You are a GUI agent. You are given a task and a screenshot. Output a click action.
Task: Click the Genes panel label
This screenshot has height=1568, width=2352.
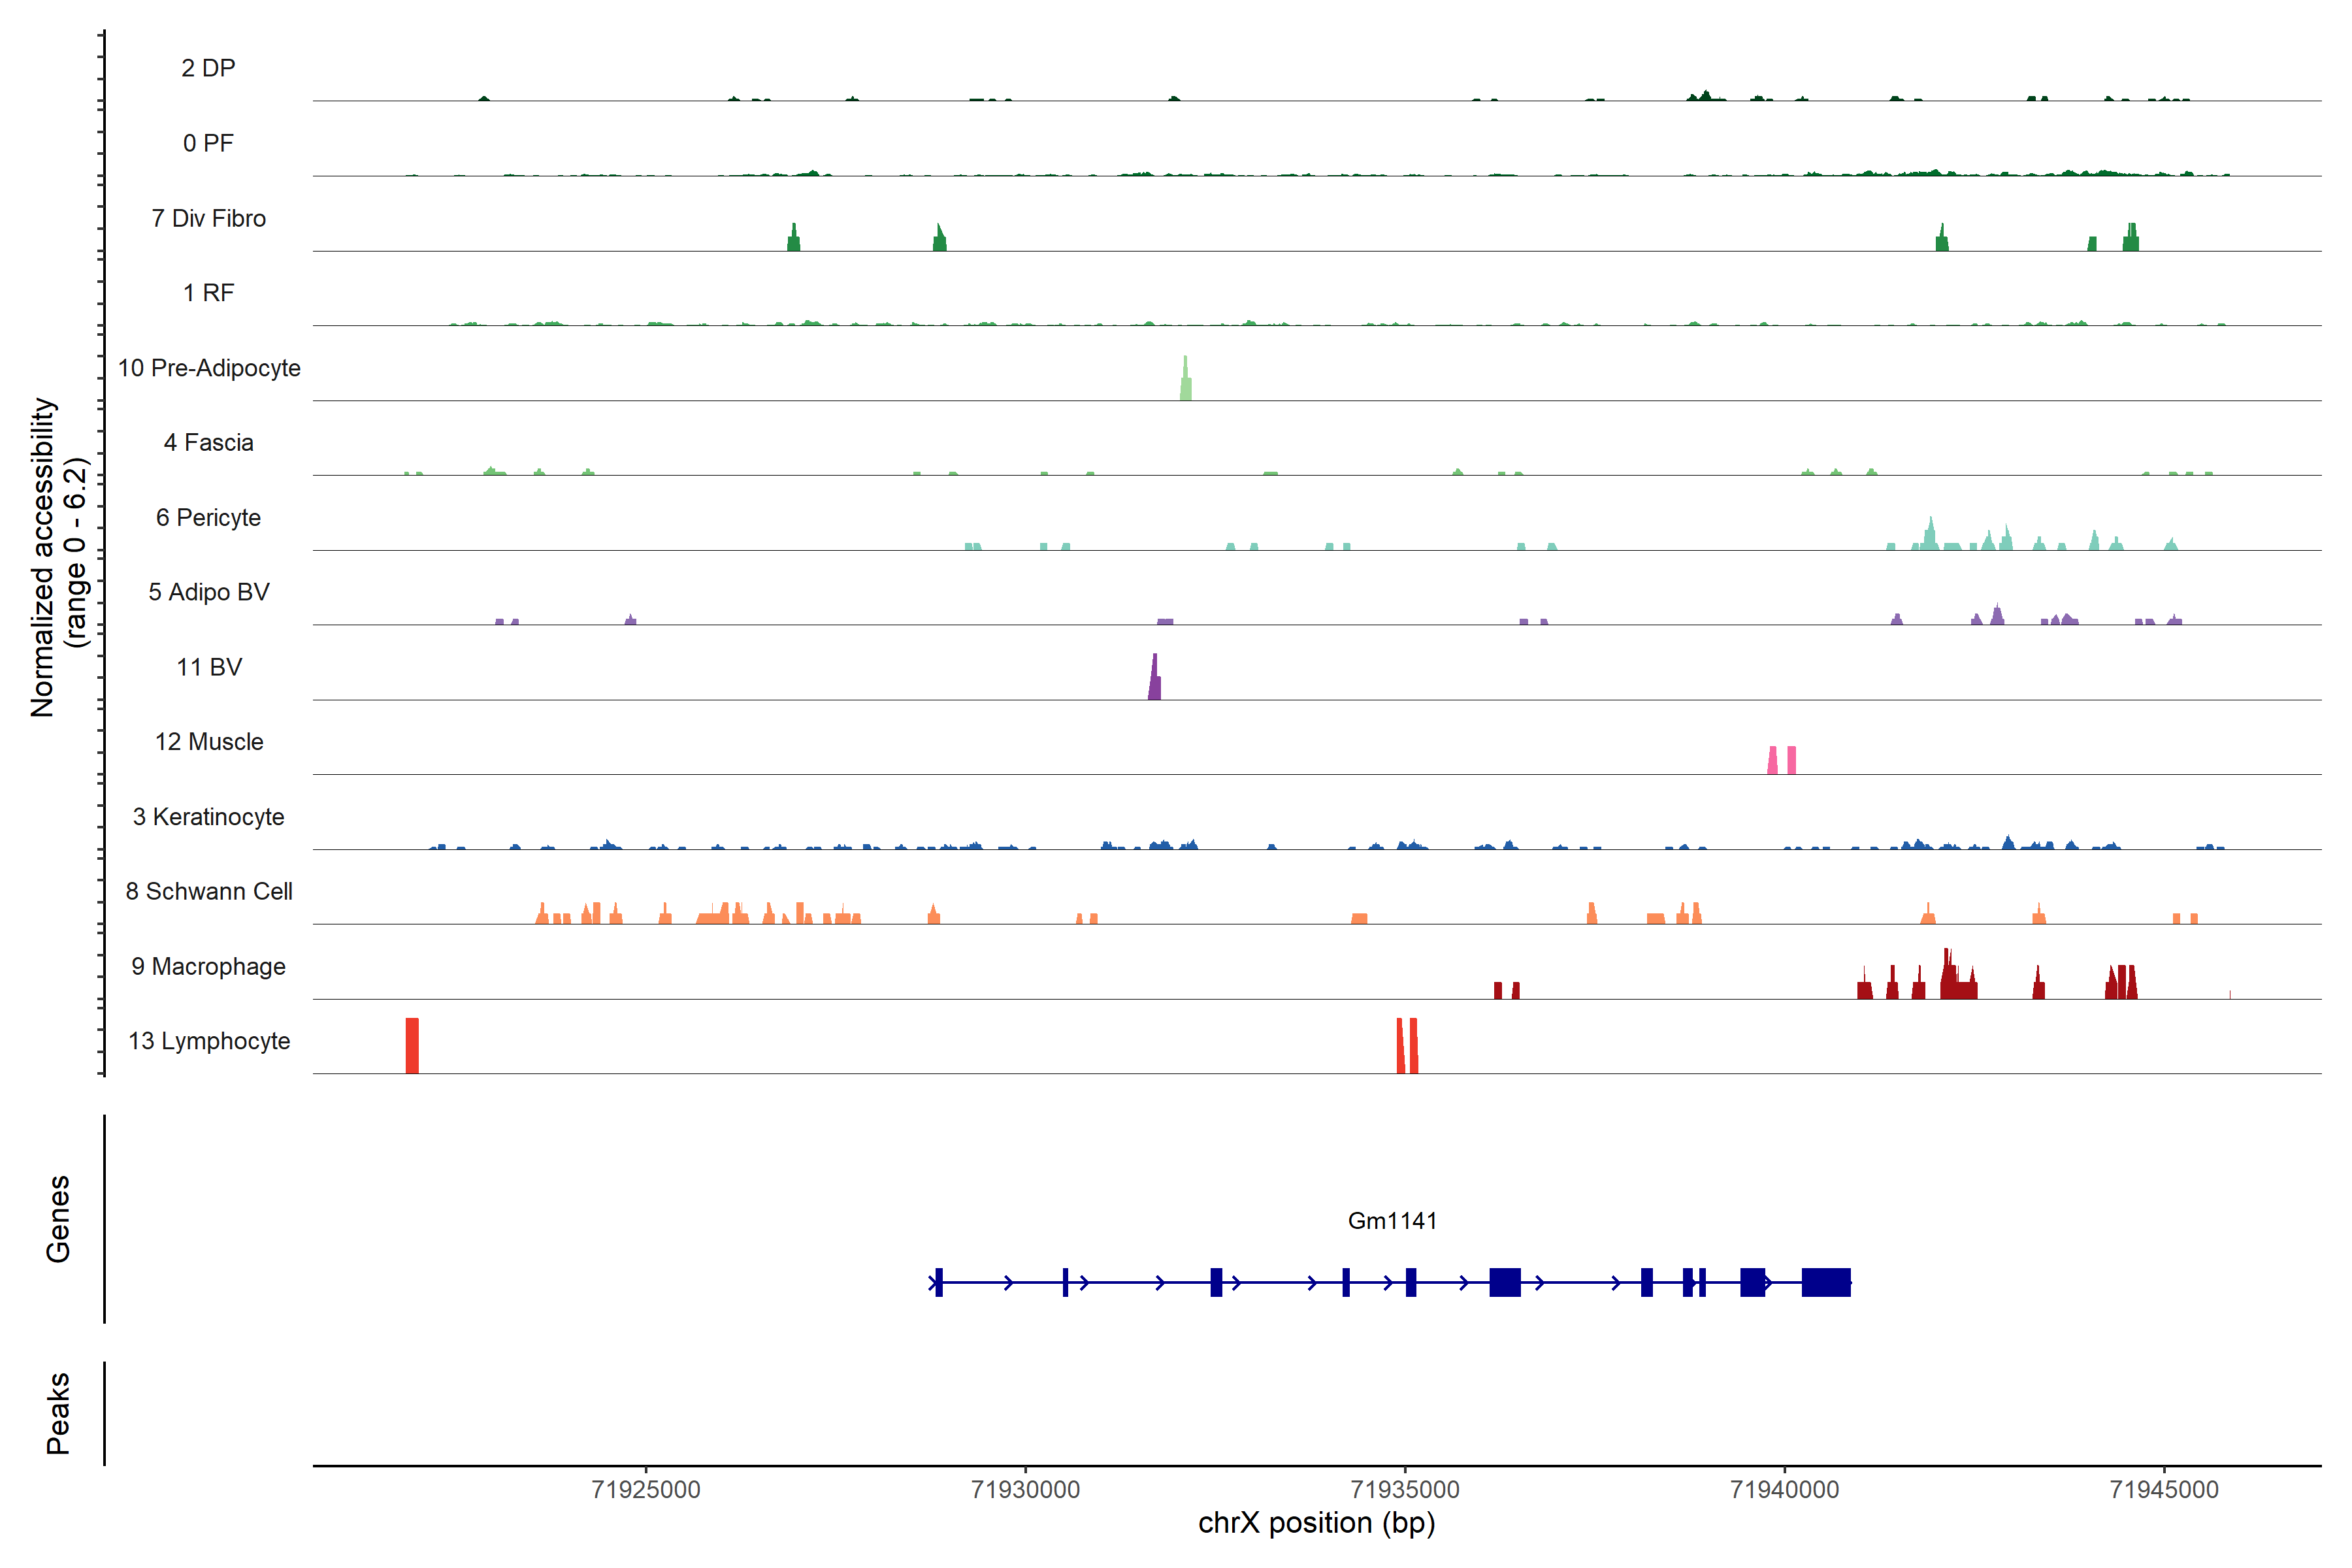click(58, 1219)
